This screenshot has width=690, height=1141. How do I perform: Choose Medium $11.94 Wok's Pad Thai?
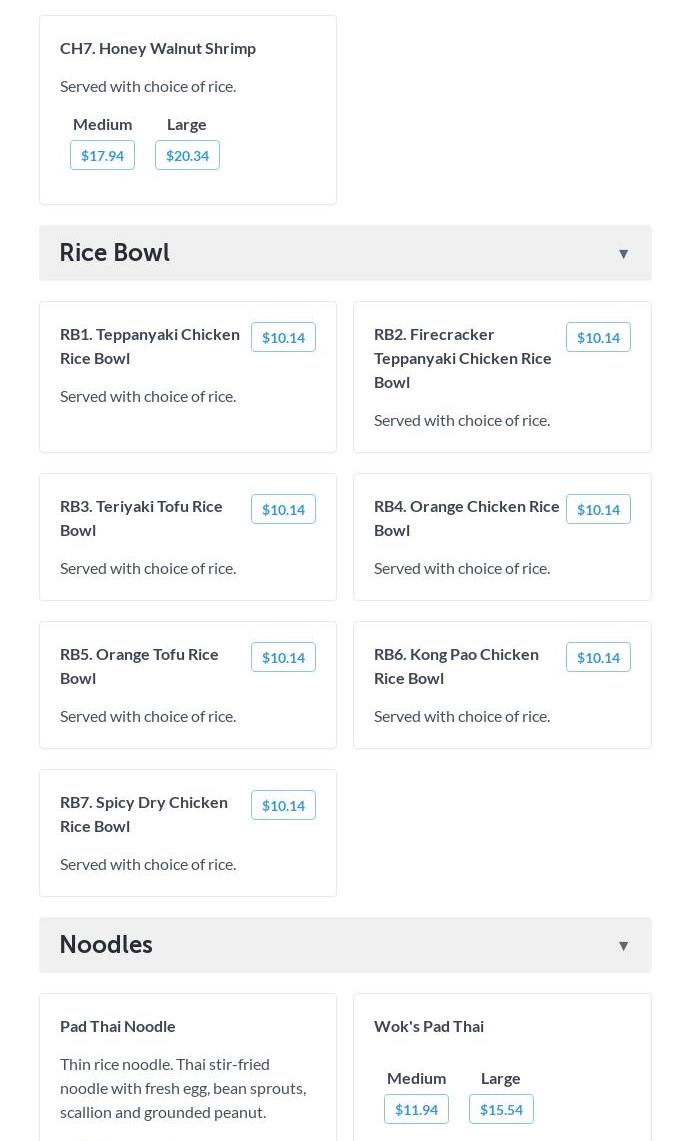[x=416, y=1109]
